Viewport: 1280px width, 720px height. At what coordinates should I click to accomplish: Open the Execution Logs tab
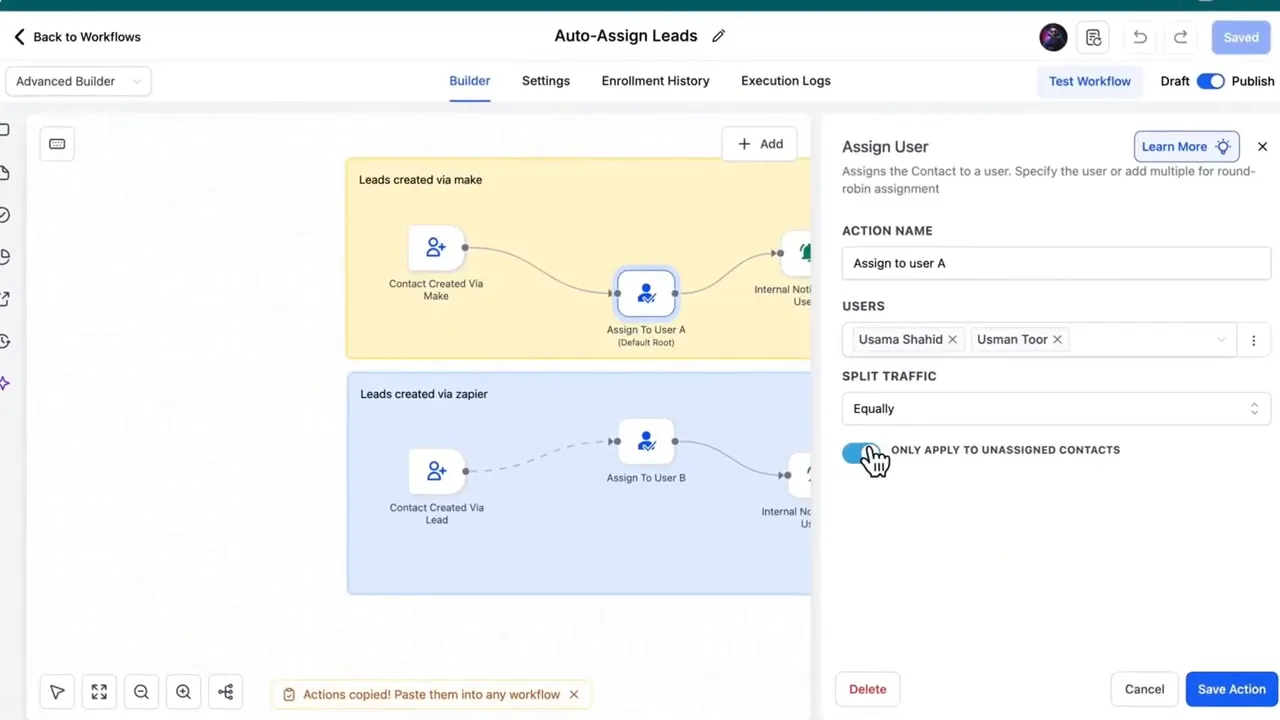[786, 81]
